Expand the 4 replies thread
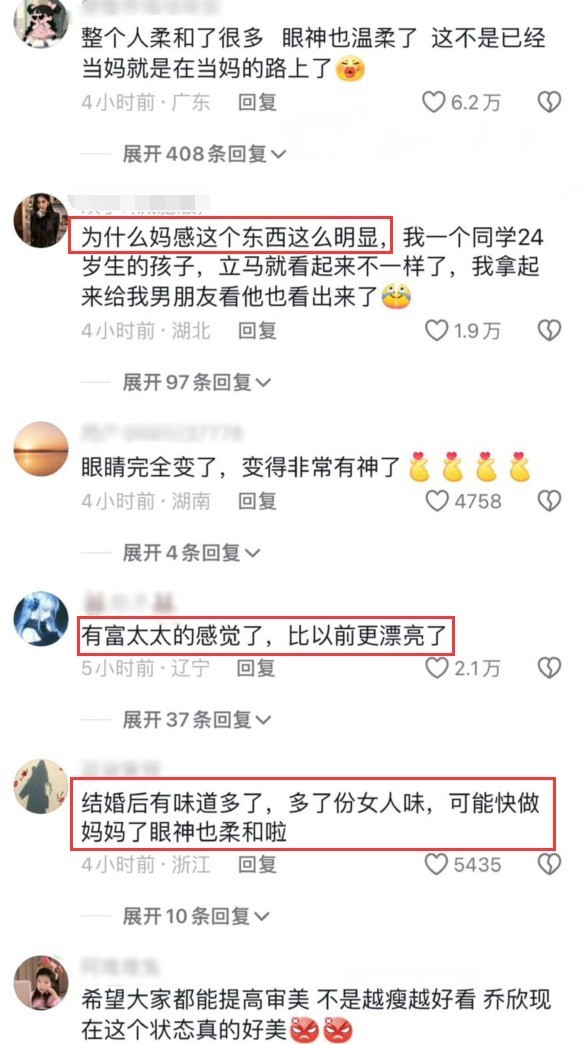The height and width of the screenshot is (1044, 584). click(x=191, y=553)
